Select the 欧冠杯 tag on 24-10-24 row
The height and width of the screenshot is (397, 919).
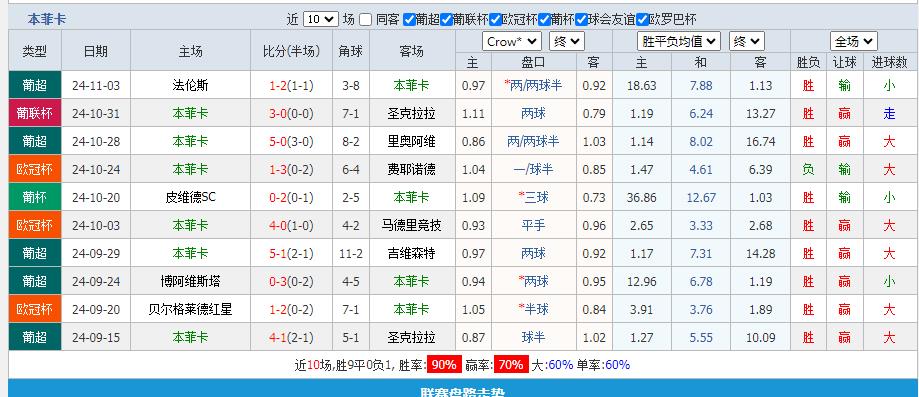[x=35, y=170]
